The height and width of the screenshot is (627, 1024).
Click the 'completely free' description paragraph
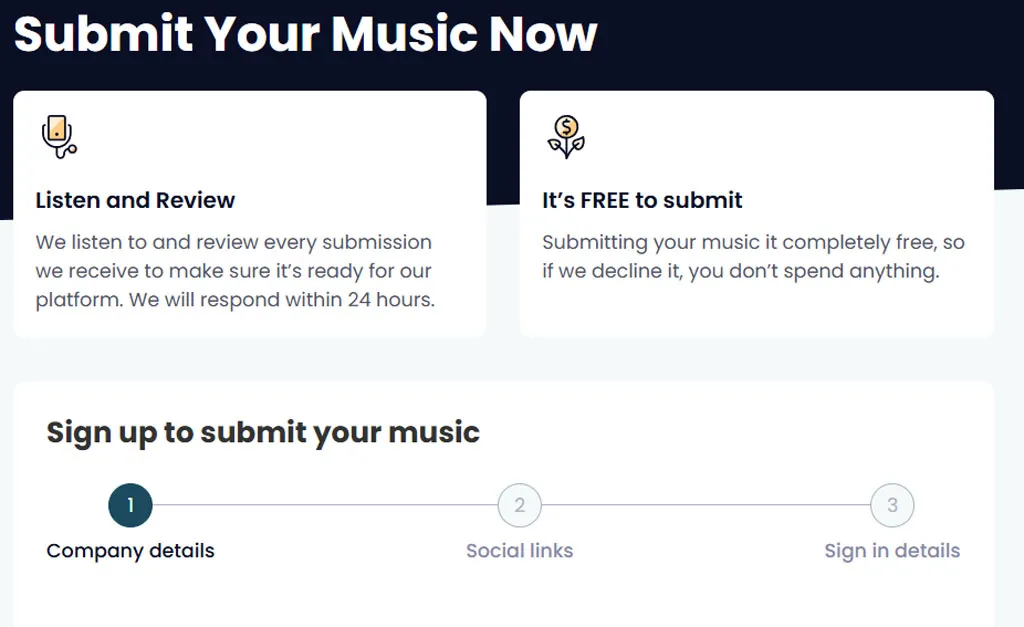(x=754, y=256)
